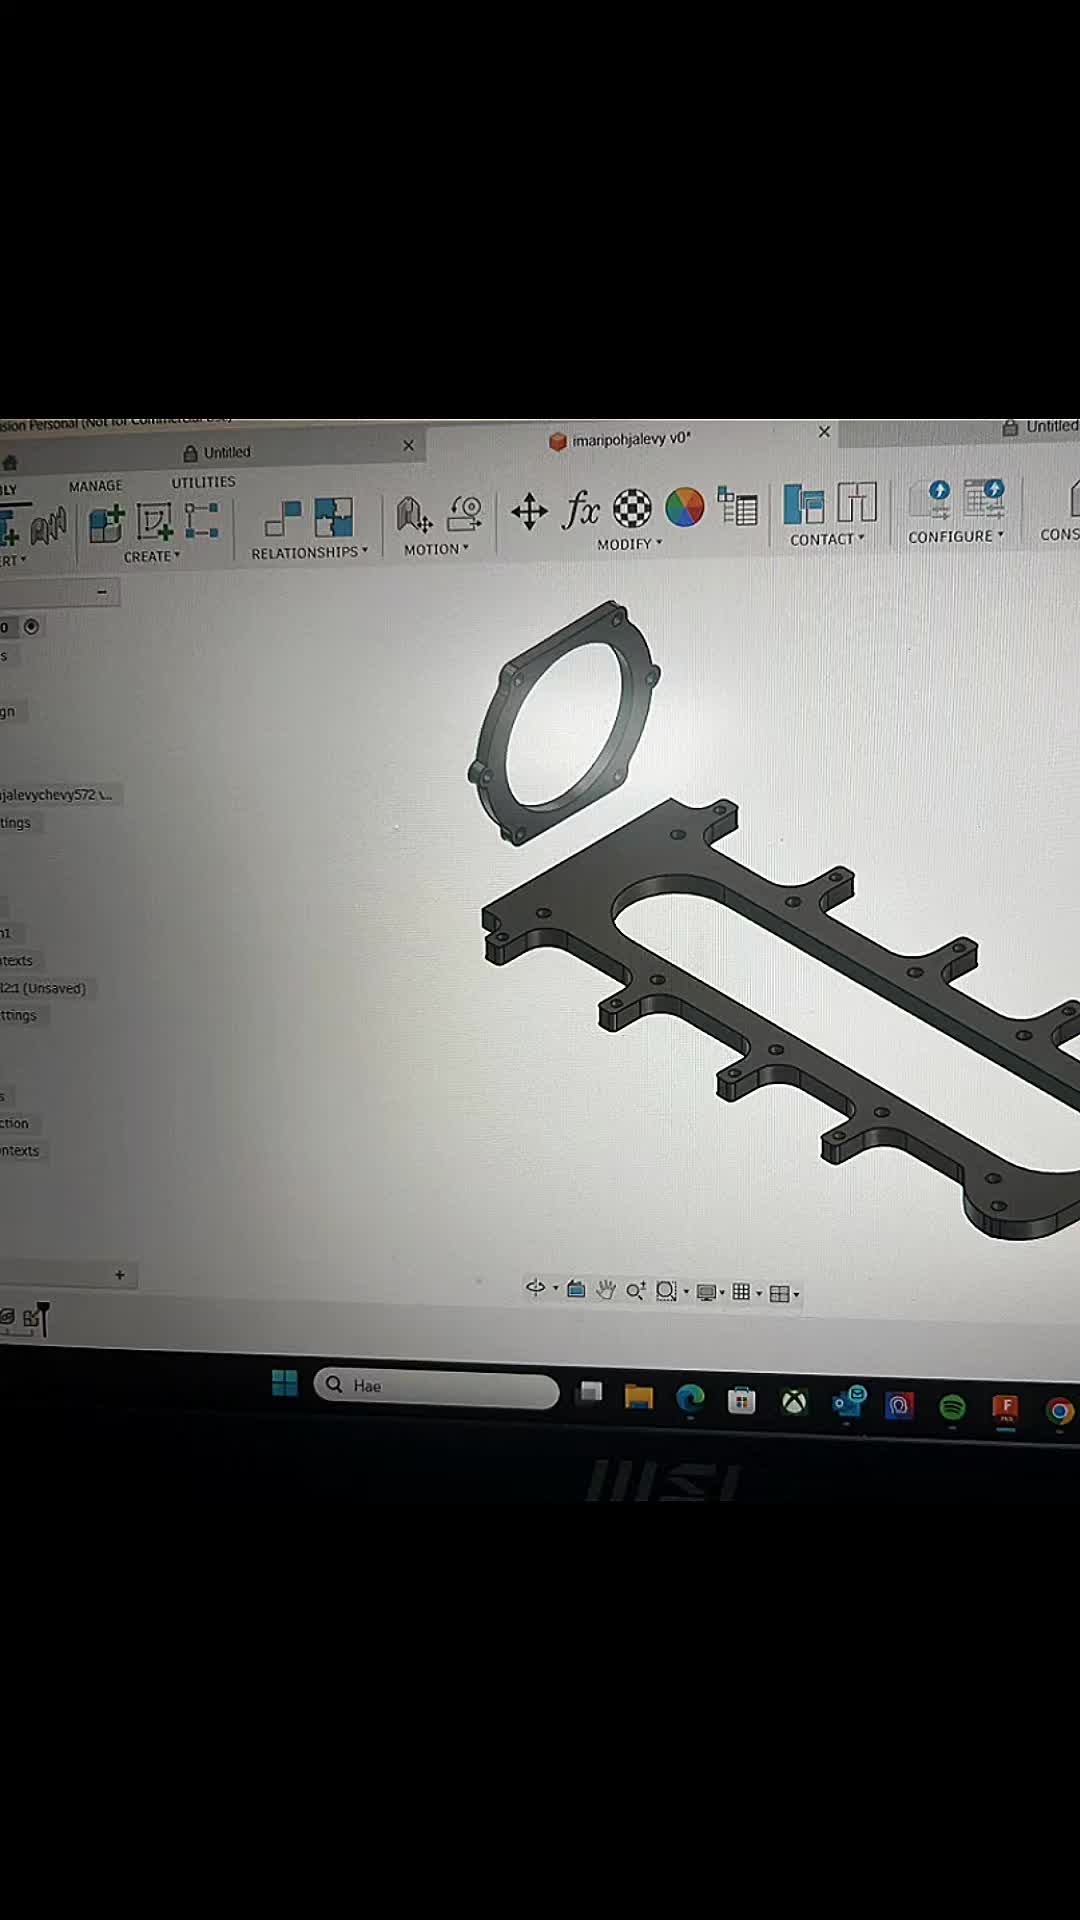Viewport: 1080px width, 1920px height.
Task: Click the Drive Joints motion icon
Action: [464, 513]
